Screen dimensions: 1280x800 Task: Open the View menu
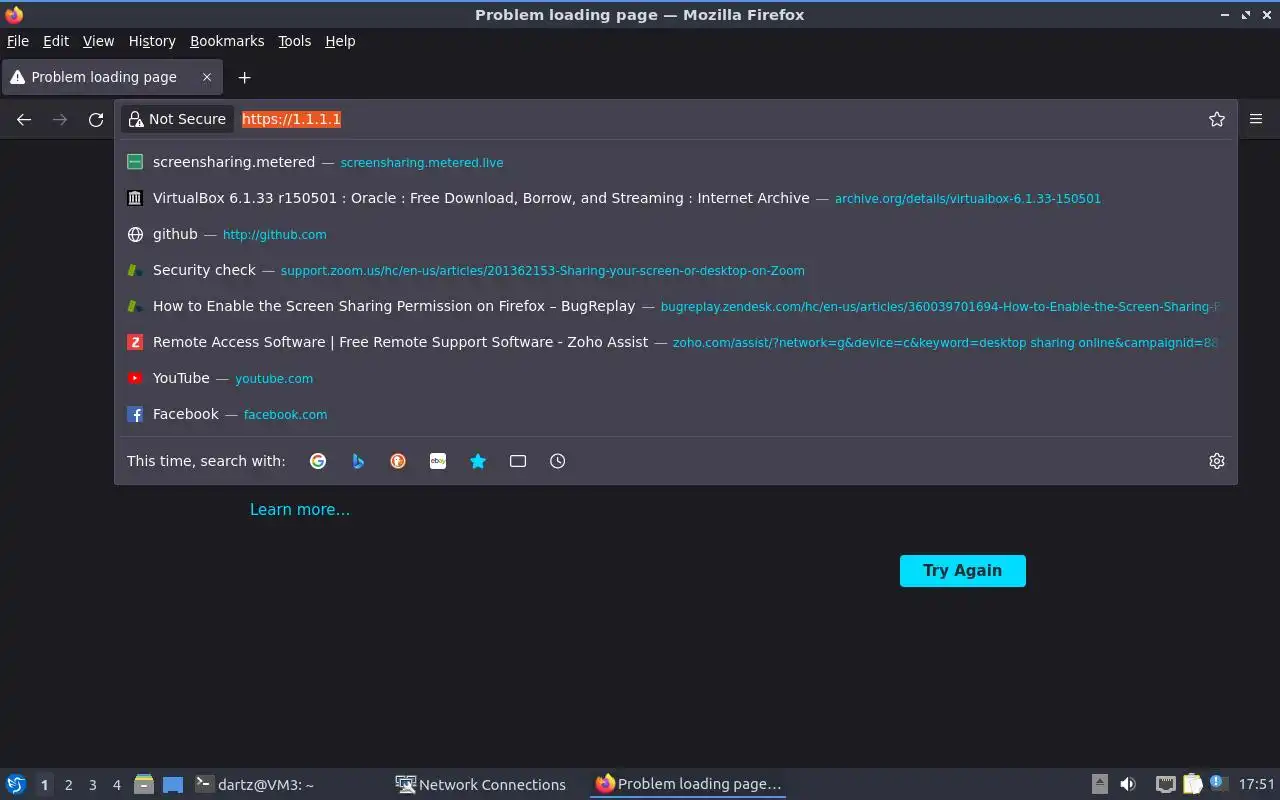[x=98, y=41]
